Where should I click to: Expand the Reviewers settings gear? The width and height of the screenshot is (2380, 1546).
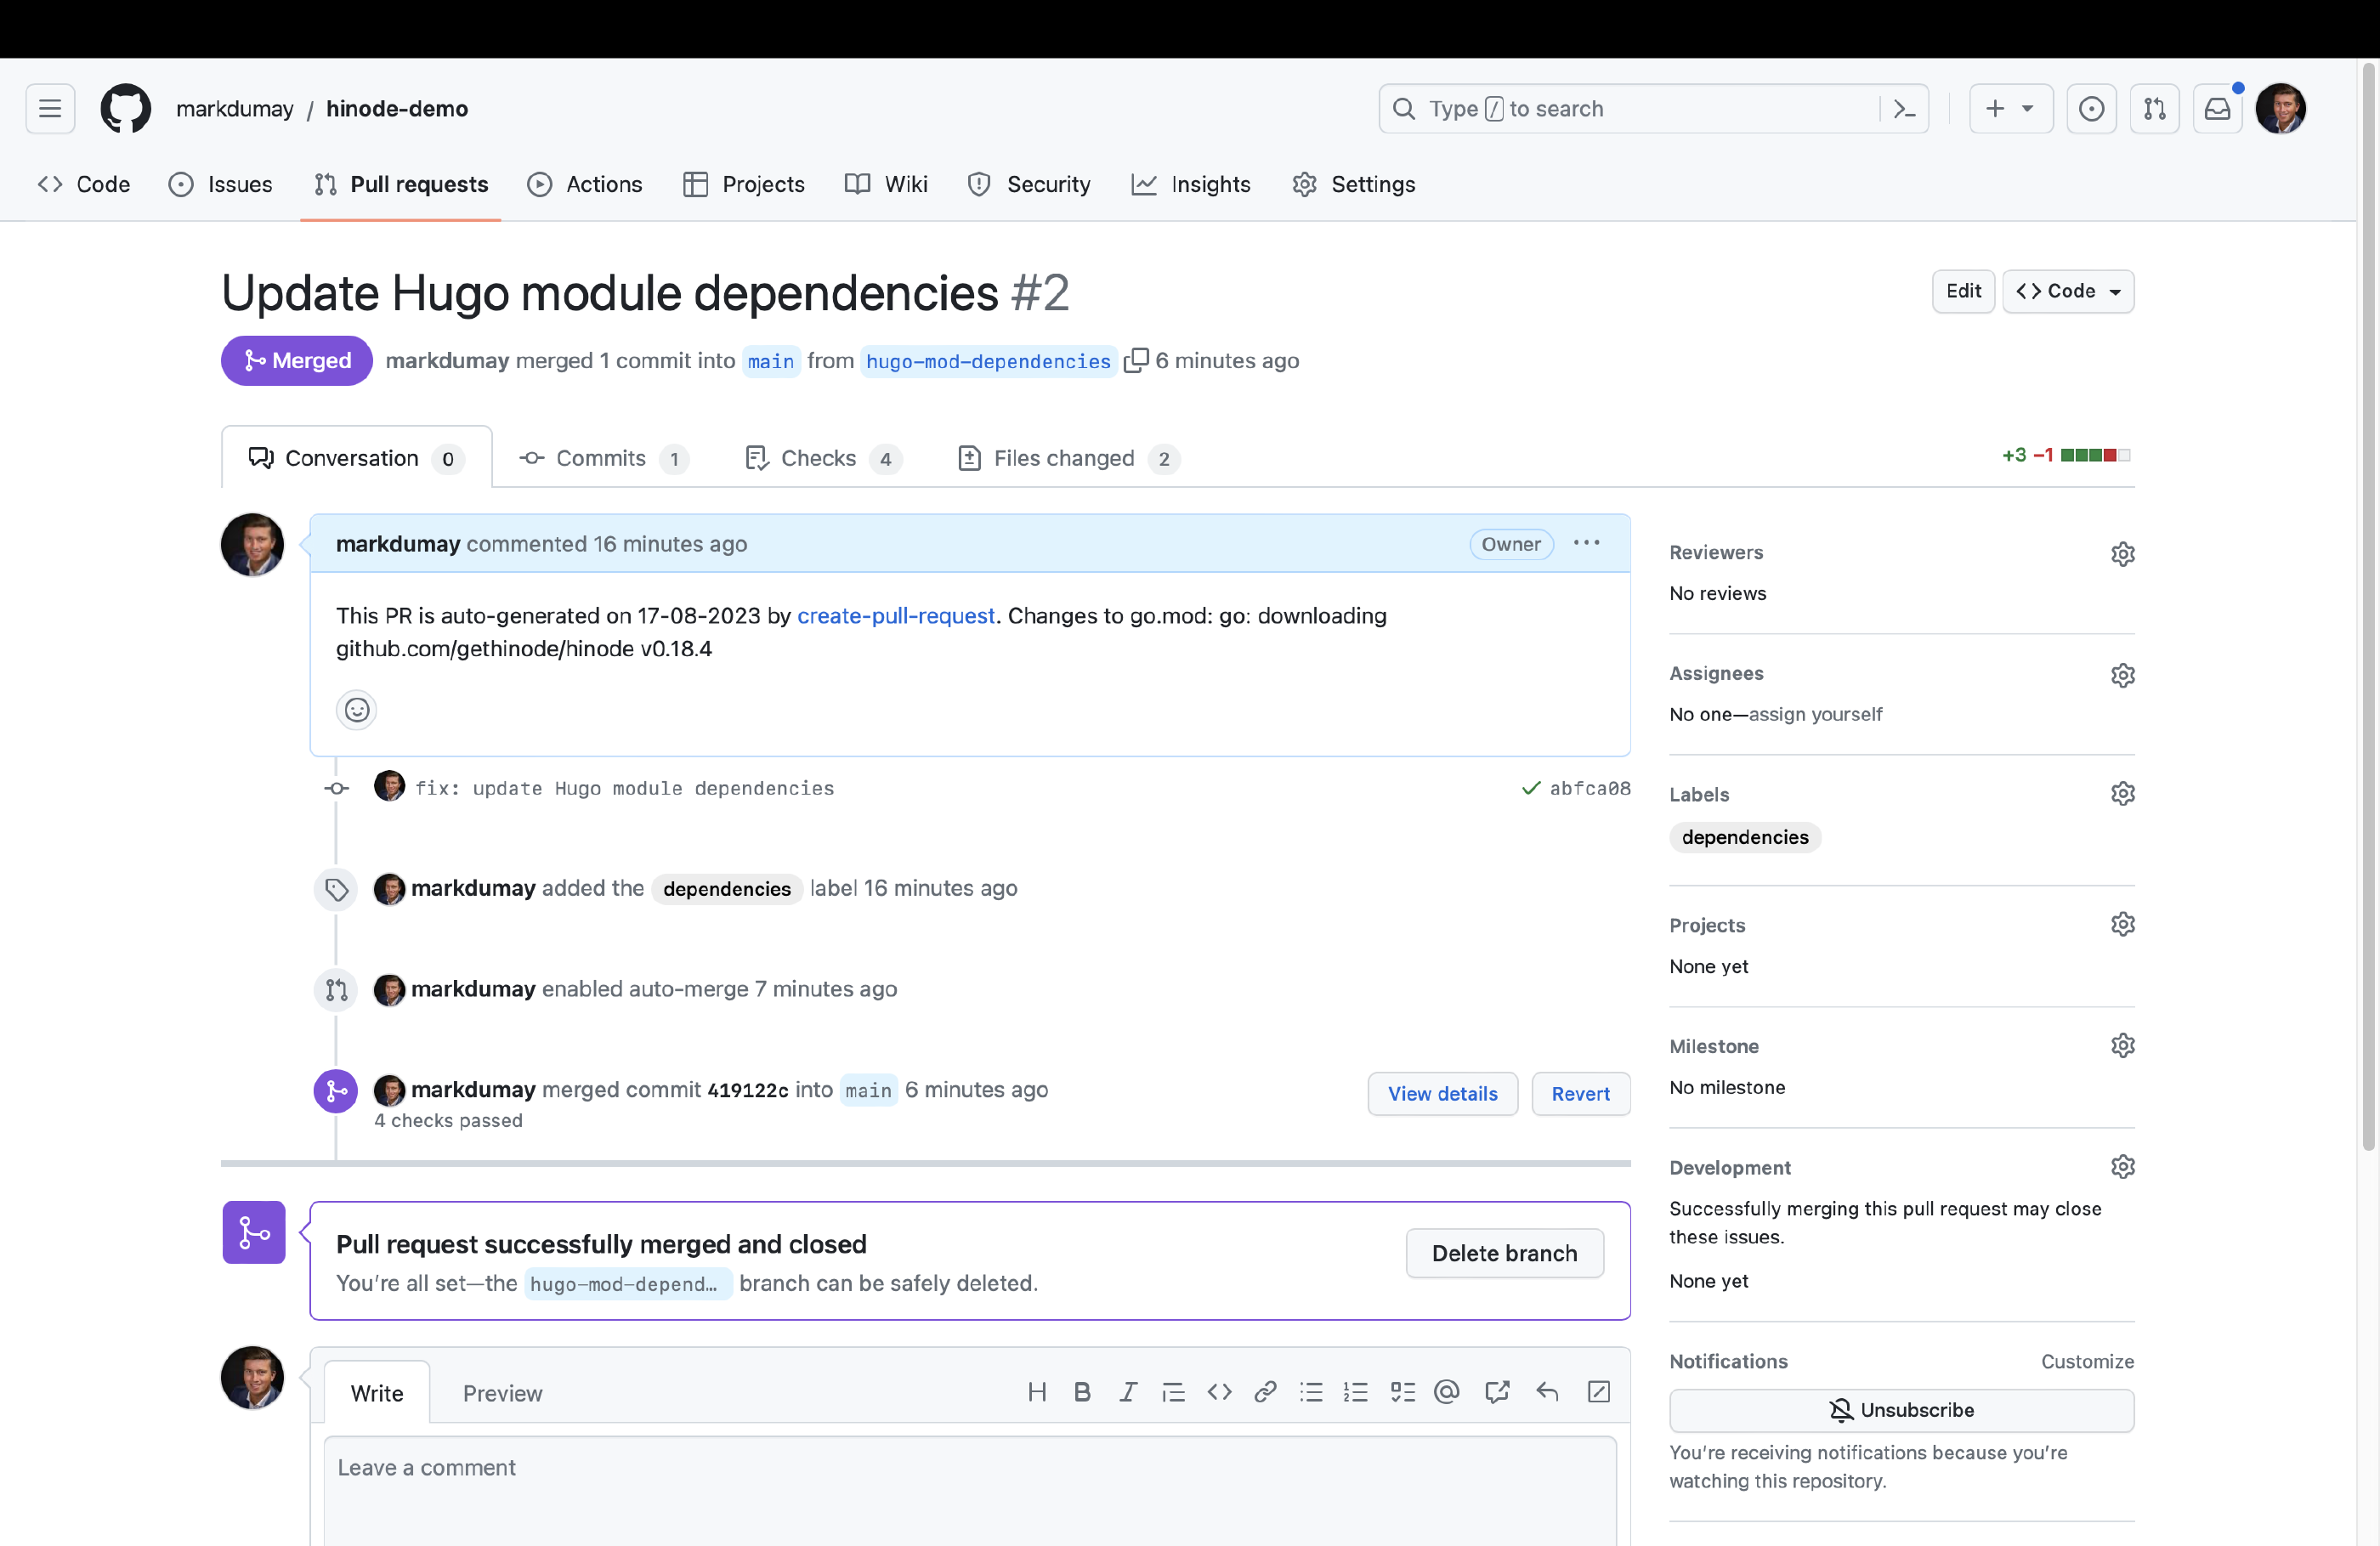[x=2123, y=552]
